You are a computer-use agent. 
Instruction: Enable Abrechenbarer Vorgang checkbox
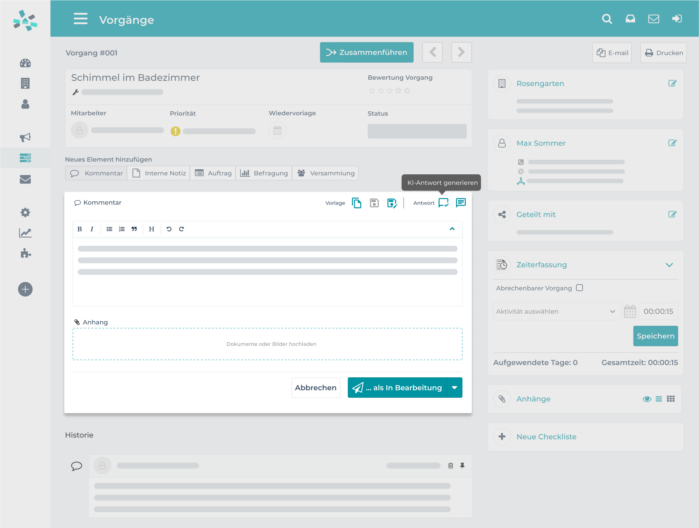pyautogui.click(x=580, y=288)
